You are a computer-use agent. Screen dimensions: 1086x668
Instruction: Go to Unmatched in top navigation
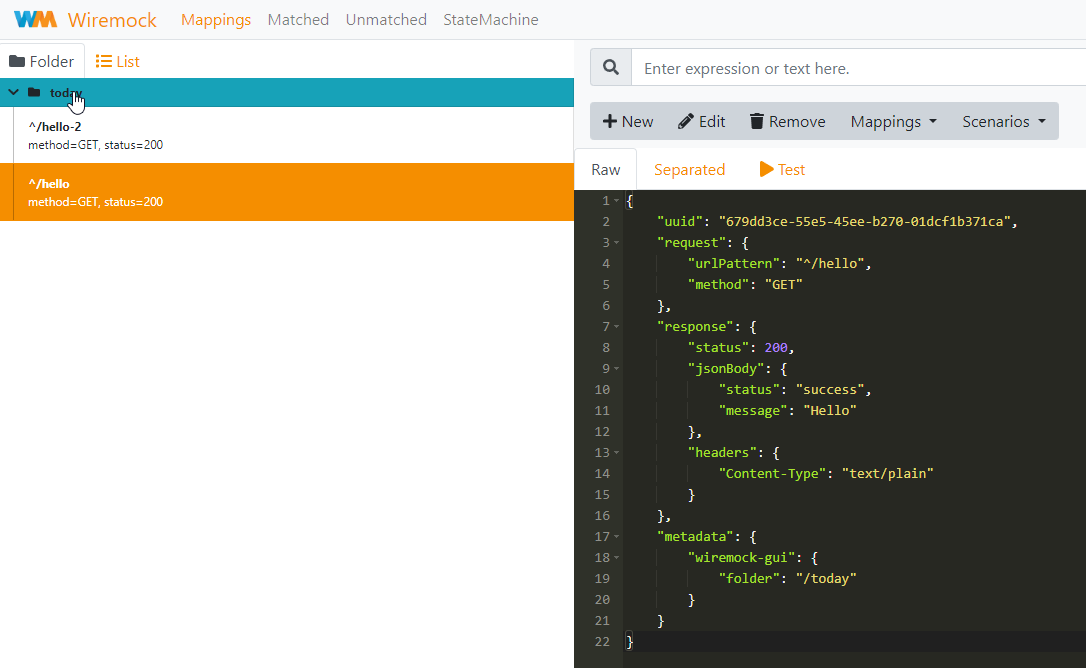386,19
